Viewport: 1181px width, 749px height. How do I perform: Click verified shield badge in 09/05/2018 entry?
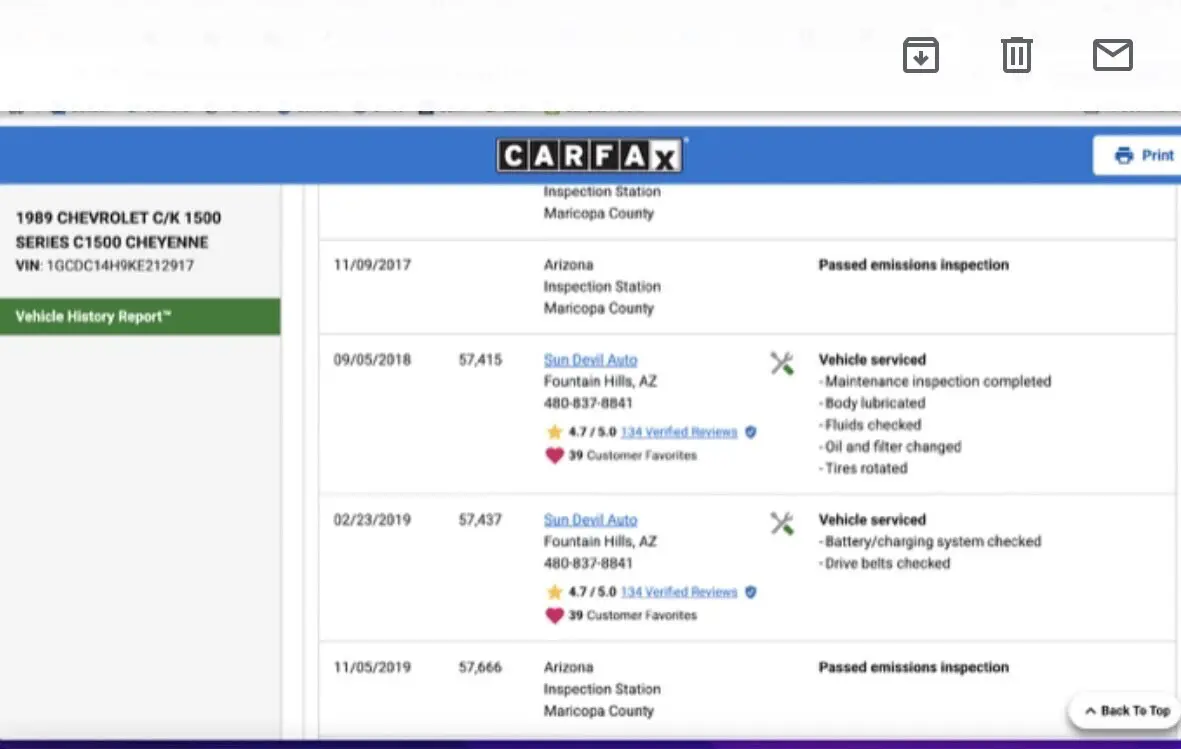pos(751,432)
